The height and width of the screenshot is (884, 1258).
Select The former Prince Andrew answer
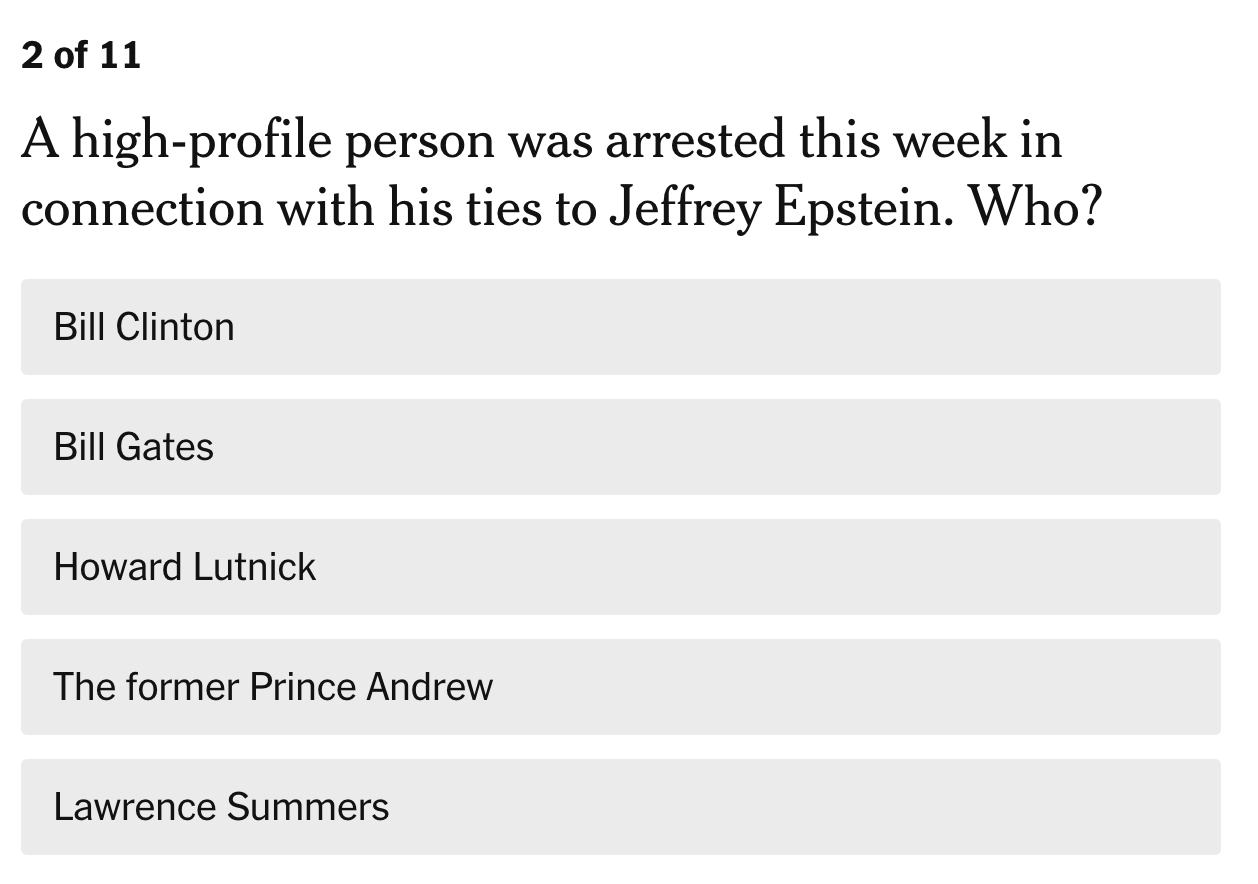click(620, 687)
